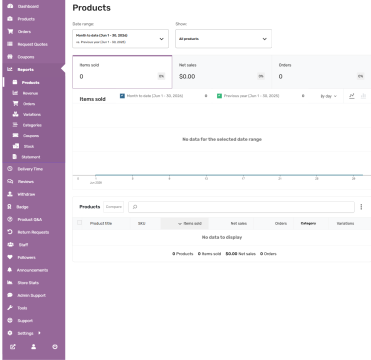371x360 pixels.
Task: Click the Reports chart icon
Action: [10, 69]
